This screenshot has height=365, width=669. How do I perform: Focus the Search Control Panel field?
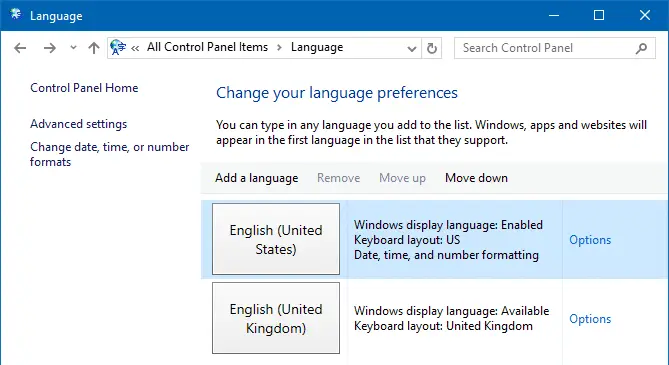tap(555, 48)
